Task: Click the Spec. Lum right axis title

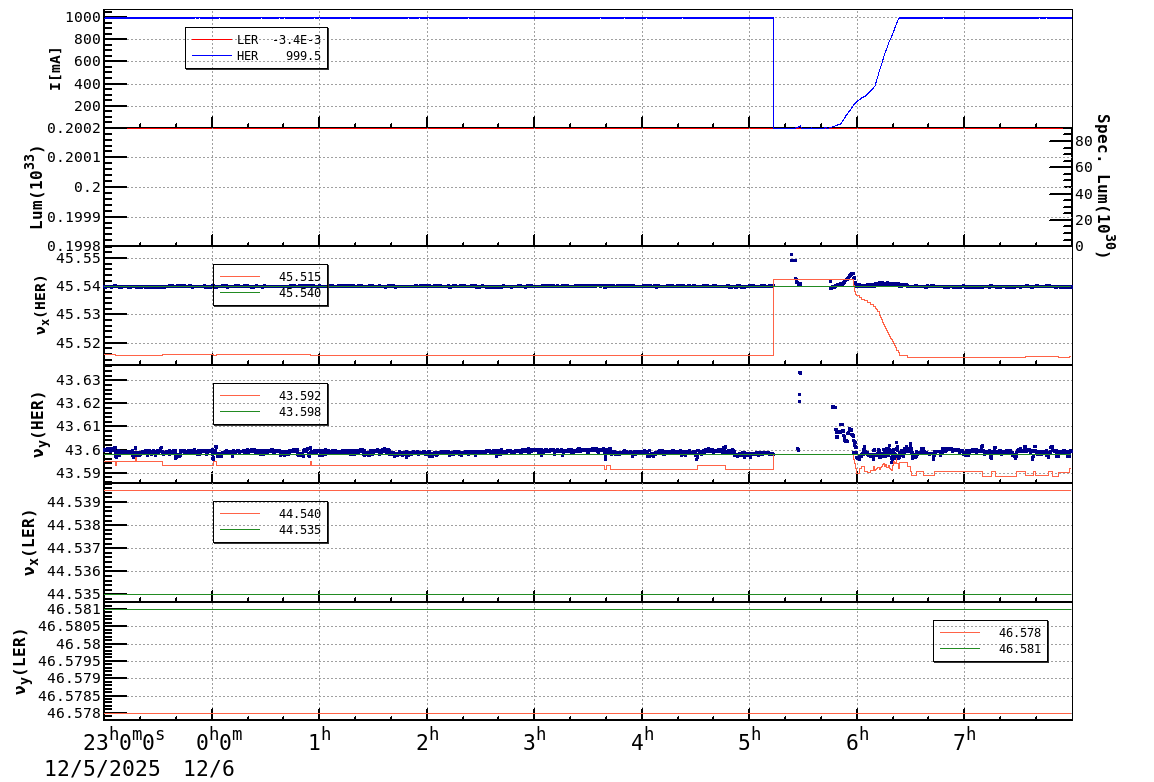Action: (1102, 185)
